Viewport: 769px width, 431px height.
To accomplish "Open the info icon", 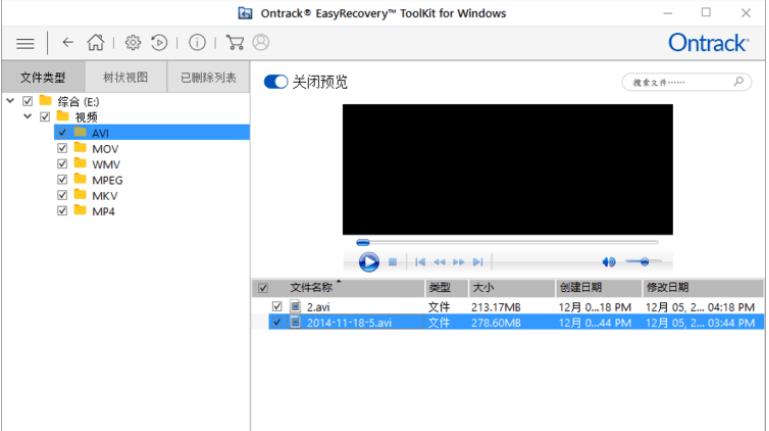I will (197, 43).
